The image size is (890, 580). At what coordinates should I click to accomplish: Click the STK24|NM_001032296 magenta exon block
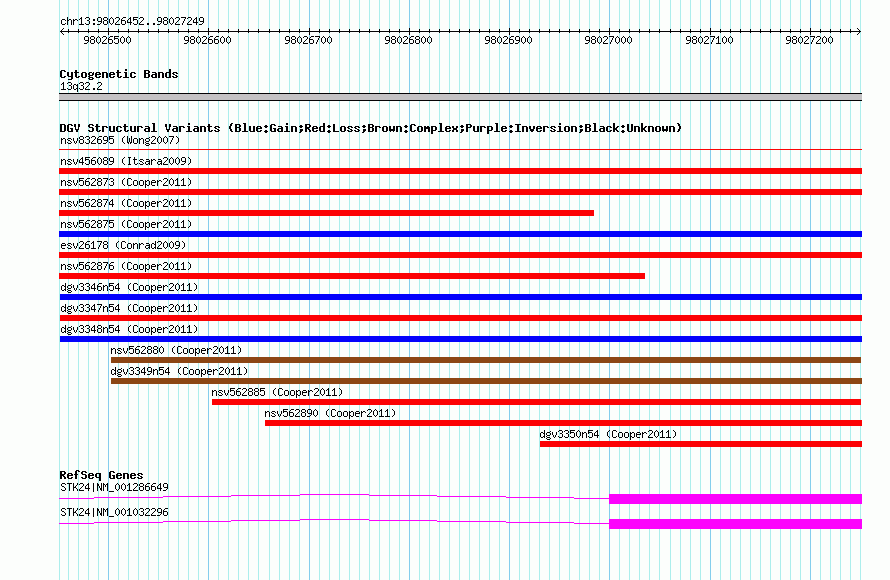pos(736,524)
